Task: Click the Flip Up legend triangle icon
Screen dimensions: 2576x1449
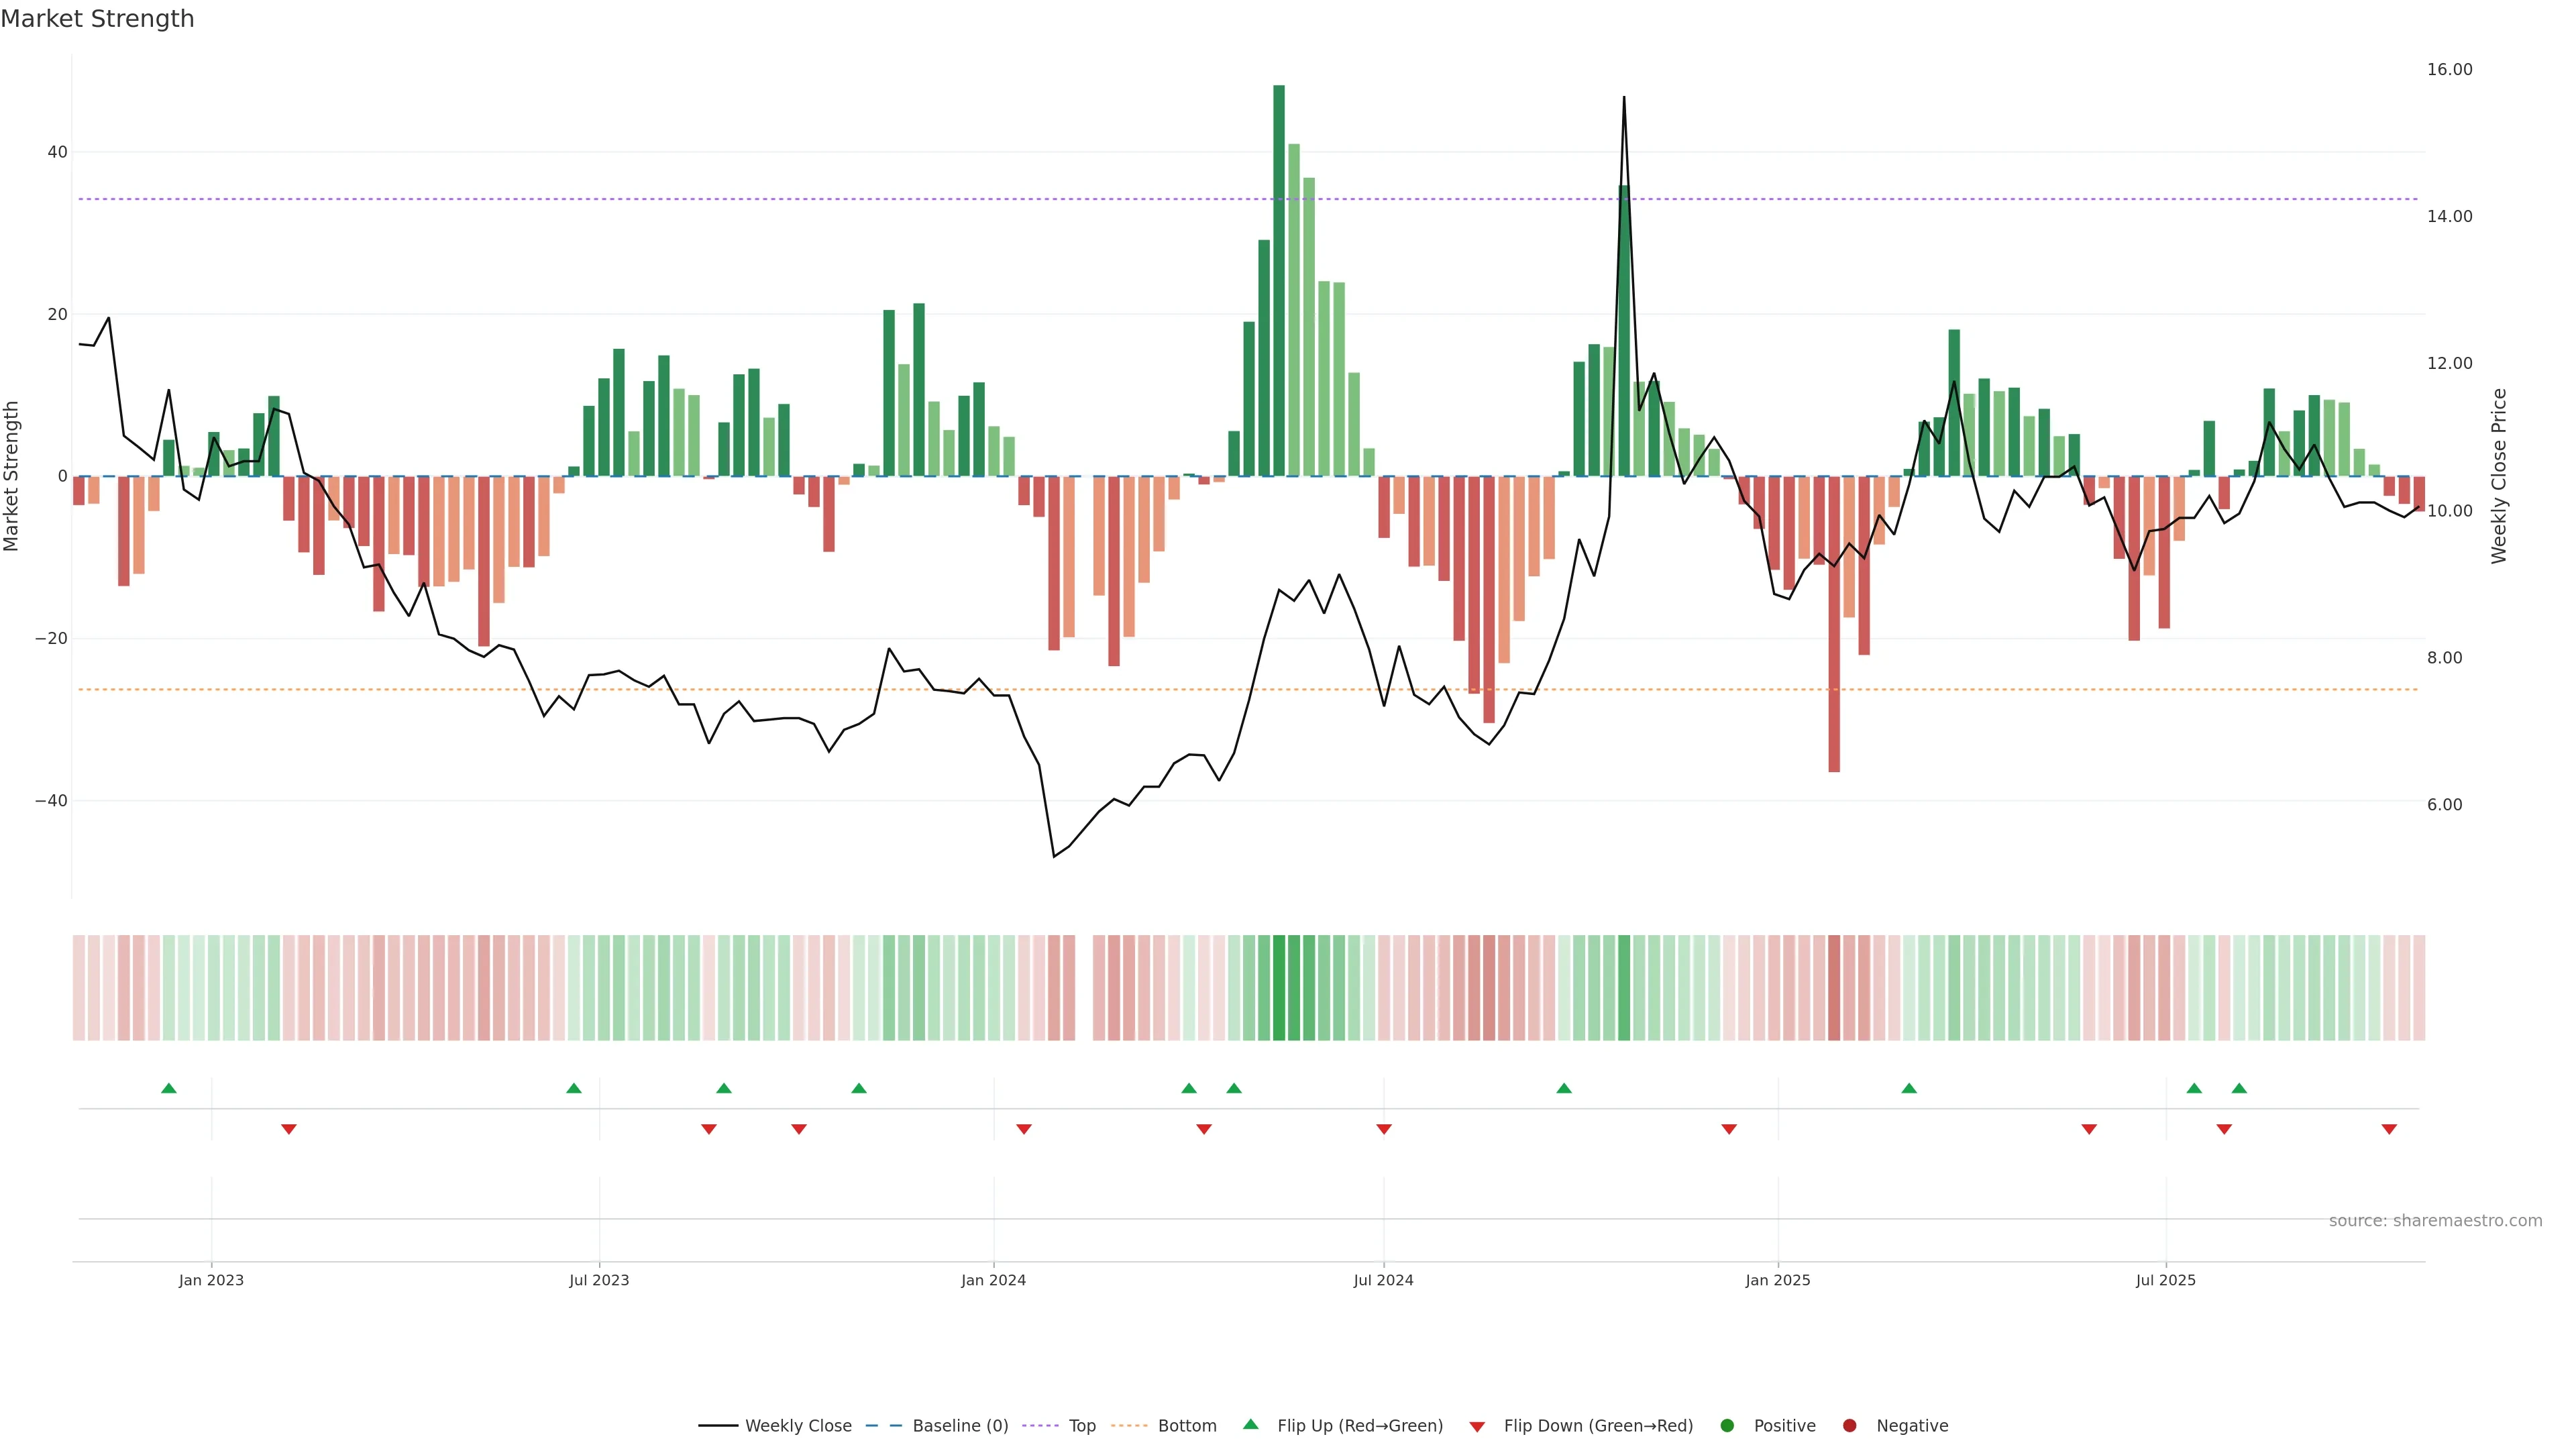Action: click(1250, 1424)
